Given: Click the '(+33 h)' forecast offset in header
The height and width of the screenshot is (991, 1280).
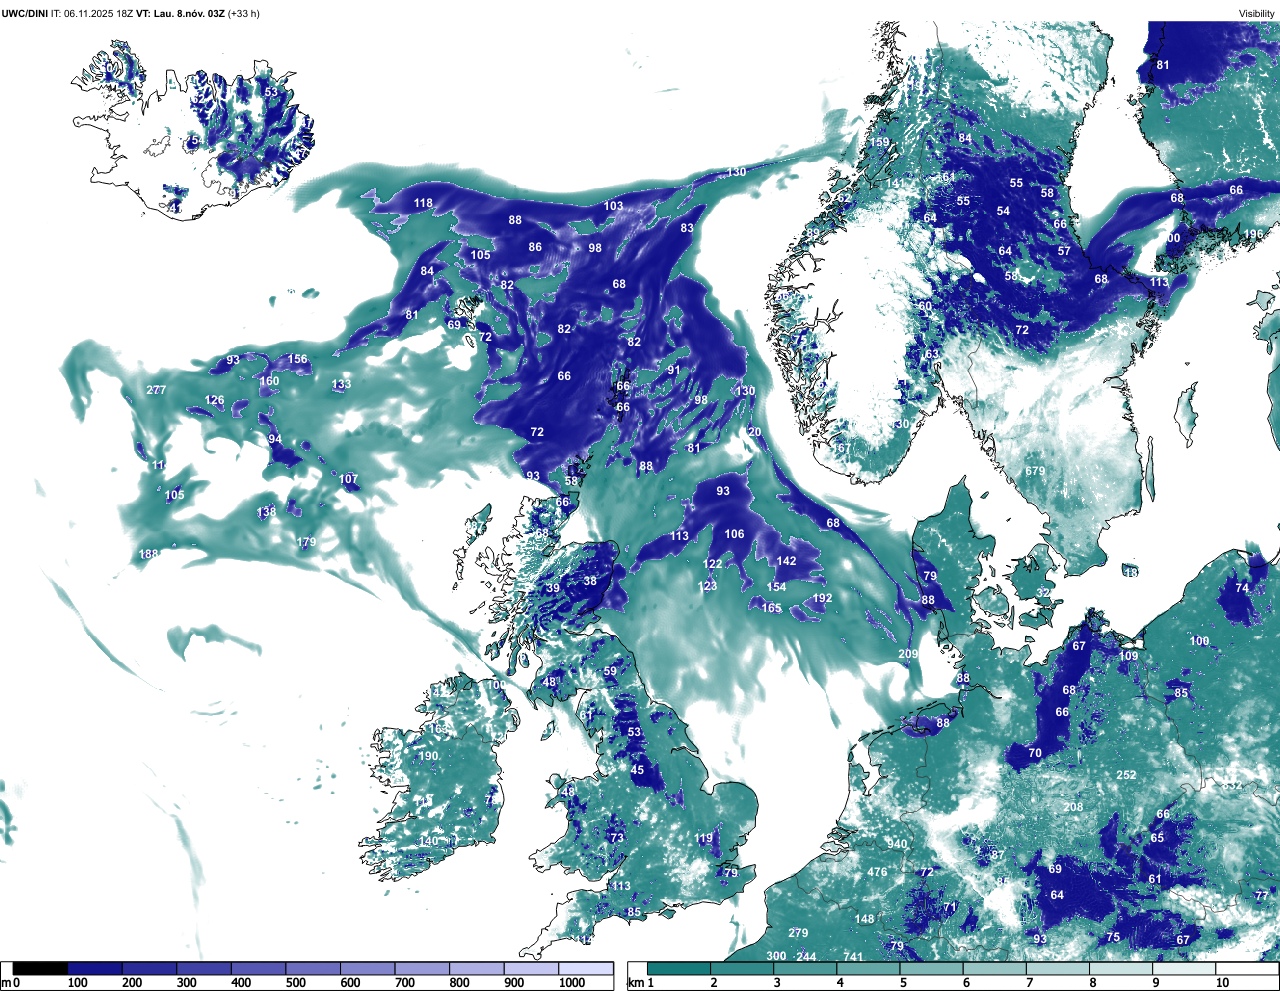Looking at the screenshot, I should click(x=244, y=13).
